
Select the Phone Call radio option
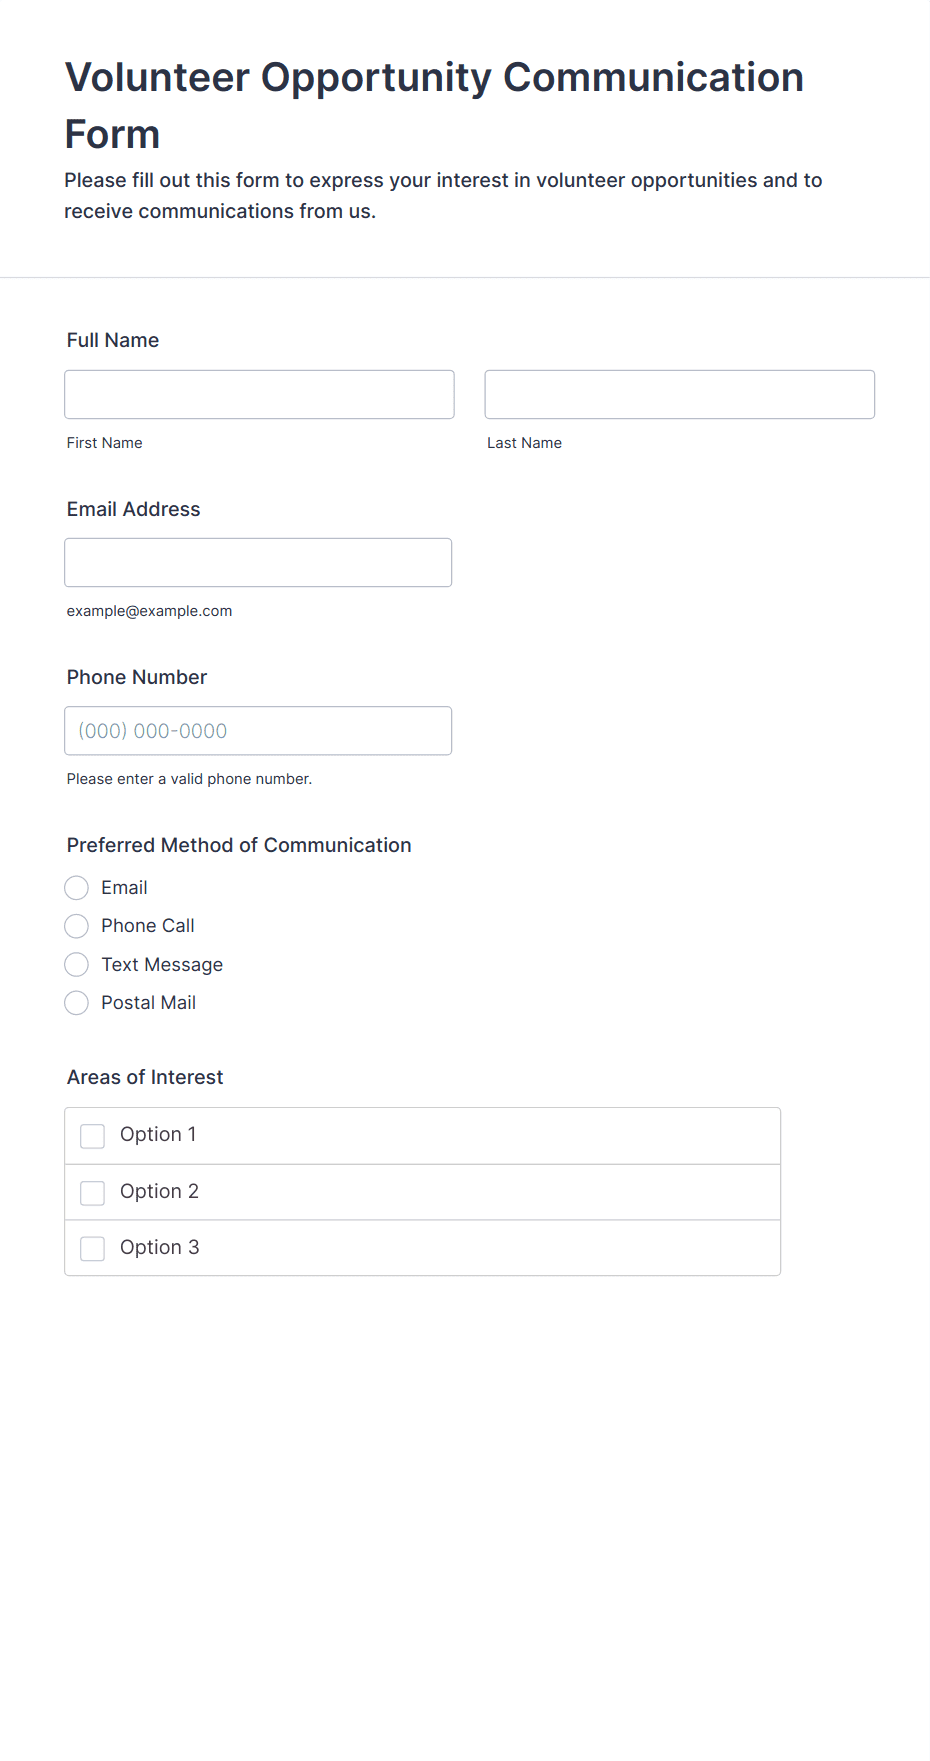point(77,926)
